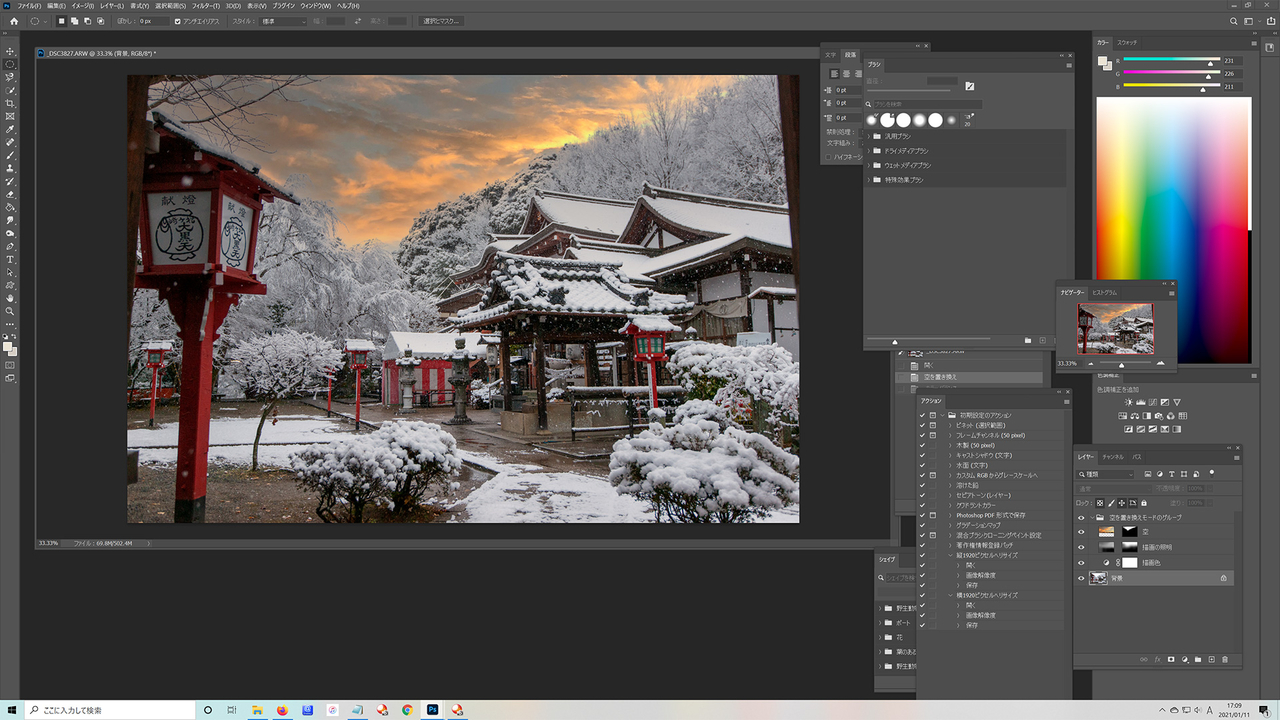The width and height of the screenshot is (1280, 720).
Task: Select the Brush tool
Action: click(x=10, y=155)
